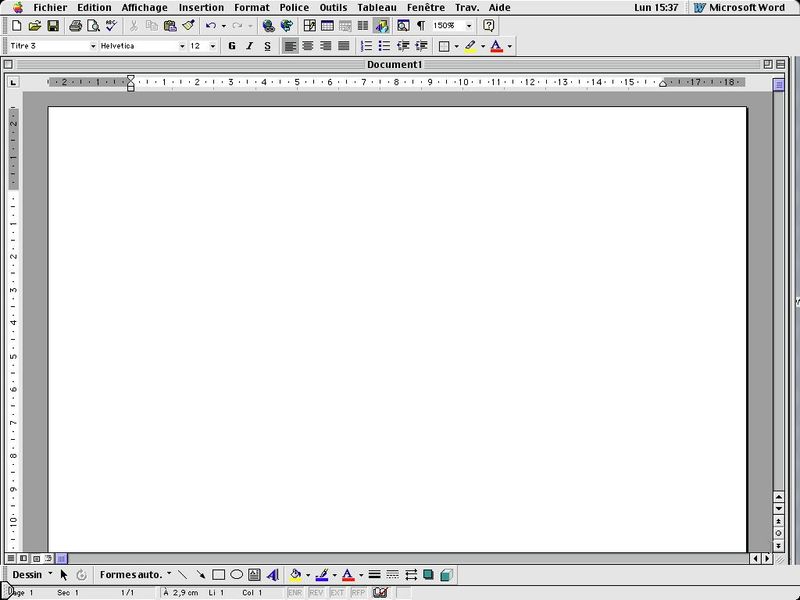Open the 150% zoom dropdown

tap(469, 26)
